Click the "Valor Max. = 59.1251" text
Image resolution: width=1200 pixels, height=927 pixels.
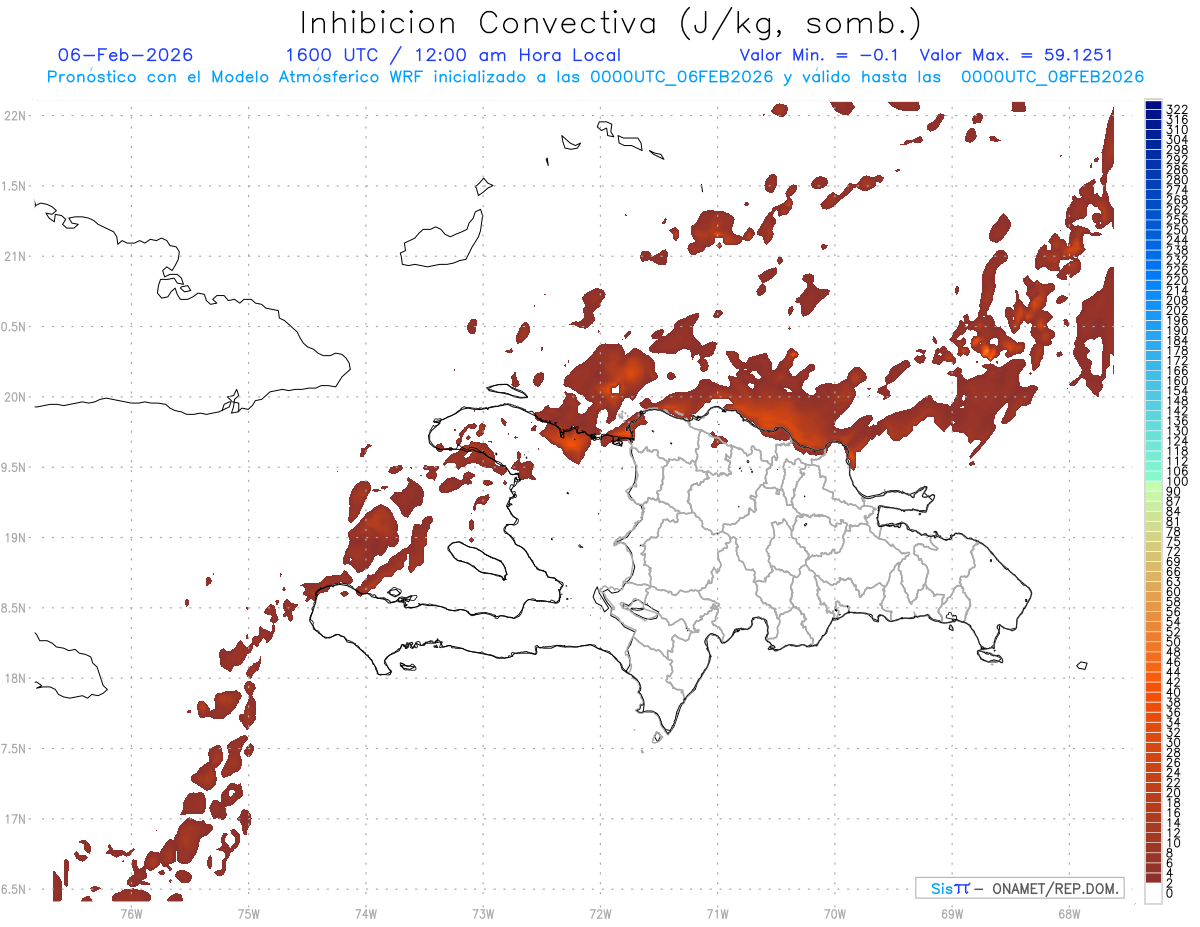pyautogui.click(x=1016, y=55)
